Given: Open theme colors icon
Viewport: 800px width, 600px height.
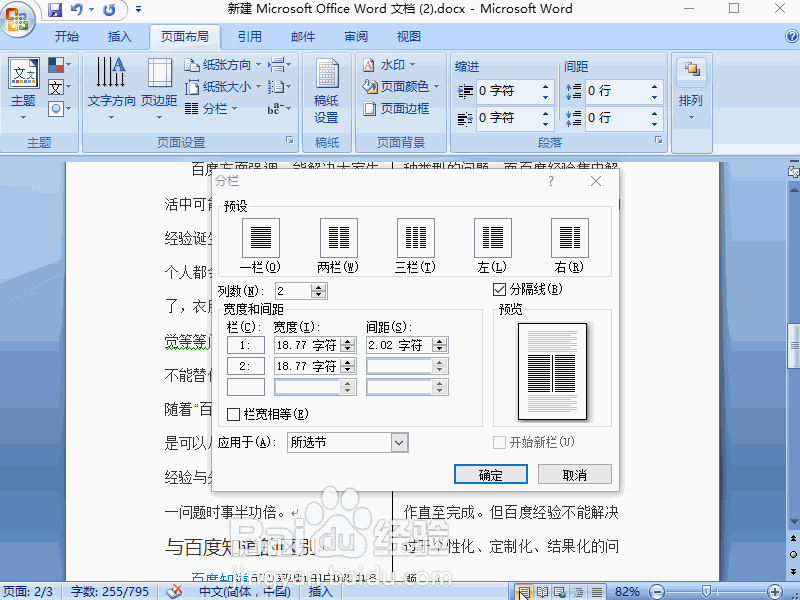Looking at the screenshot, I should (59, 65).
